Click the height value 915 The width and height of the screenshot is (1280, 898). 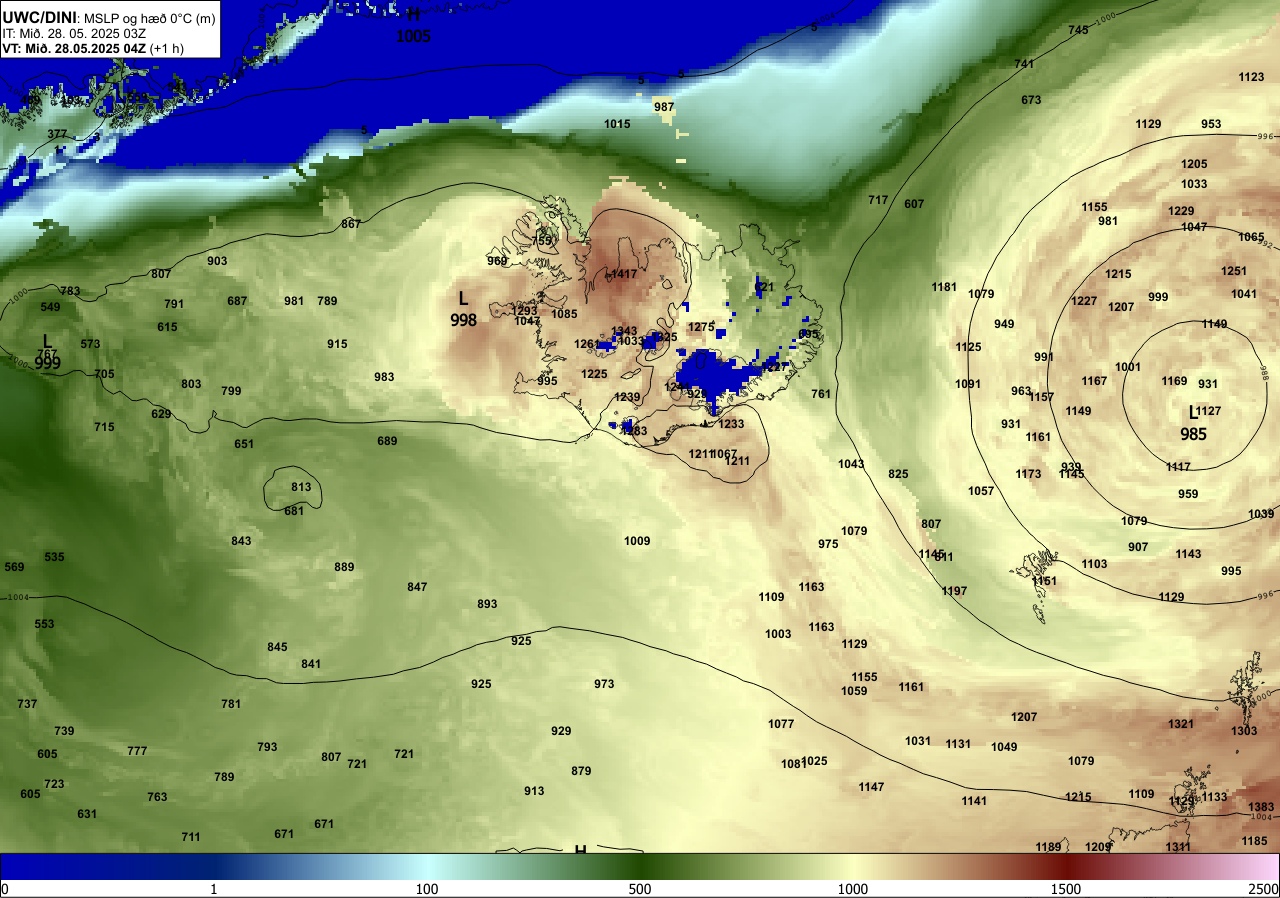(337, 344)
